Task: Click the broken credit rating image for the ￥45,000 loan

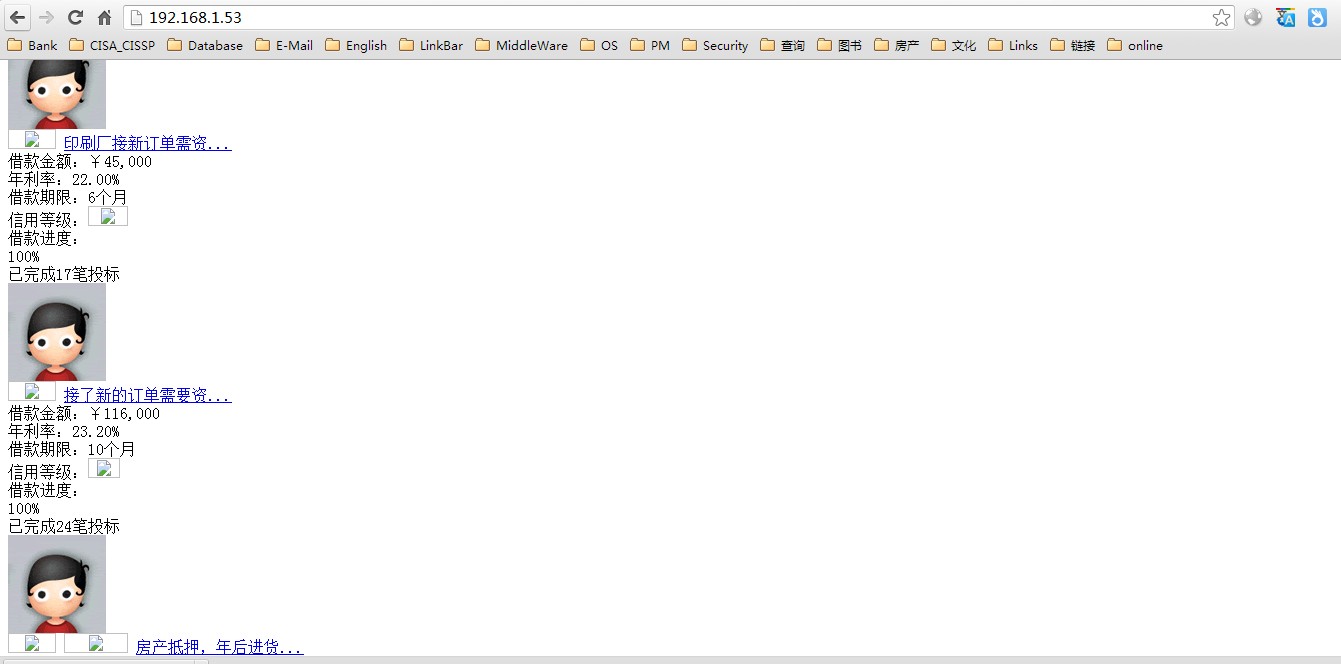Action: tap(108, 216)
